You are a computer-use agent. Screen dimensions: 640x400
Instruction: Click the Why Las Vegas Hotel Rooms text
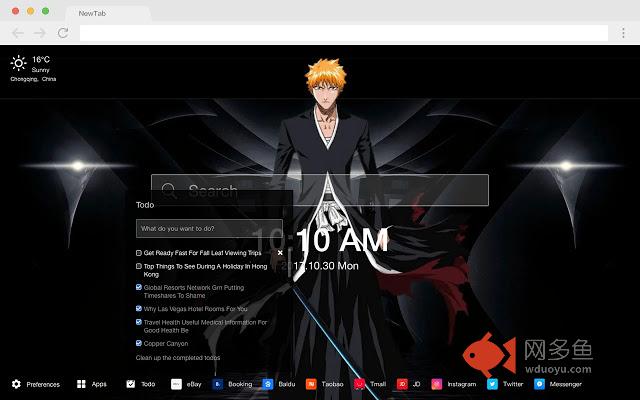pyautogui.click(x=196, y=309)
